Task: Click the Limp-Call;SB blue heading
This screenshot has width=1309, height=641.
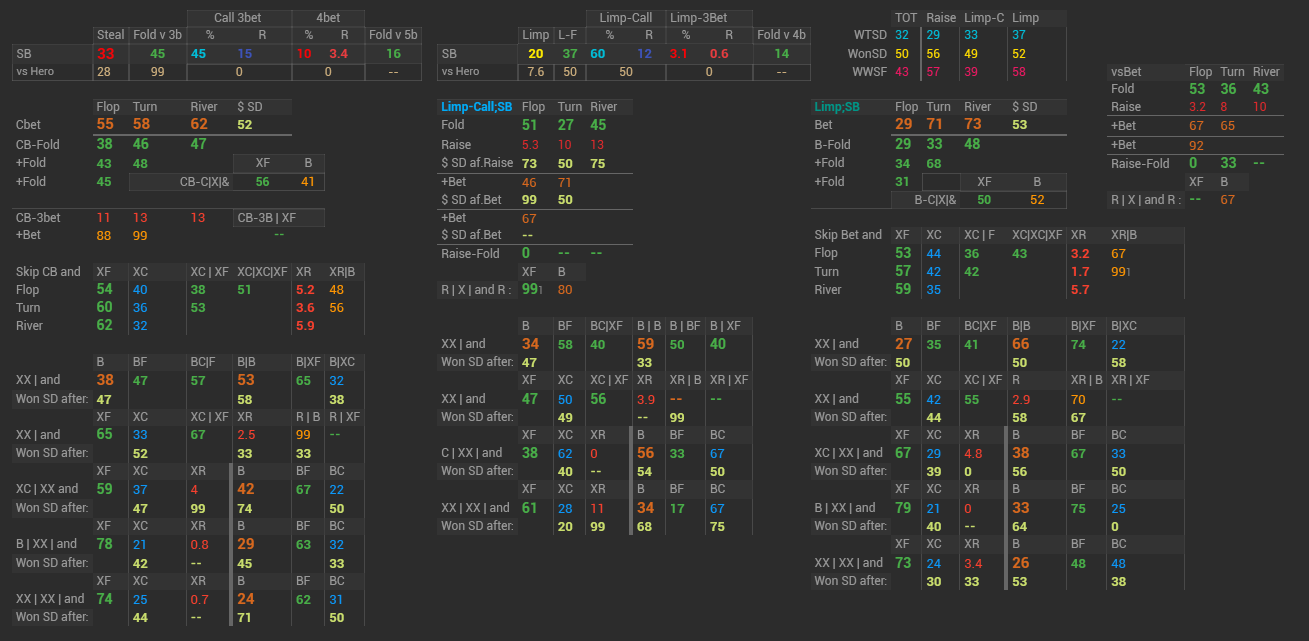Action: click(x=476, y=107)
